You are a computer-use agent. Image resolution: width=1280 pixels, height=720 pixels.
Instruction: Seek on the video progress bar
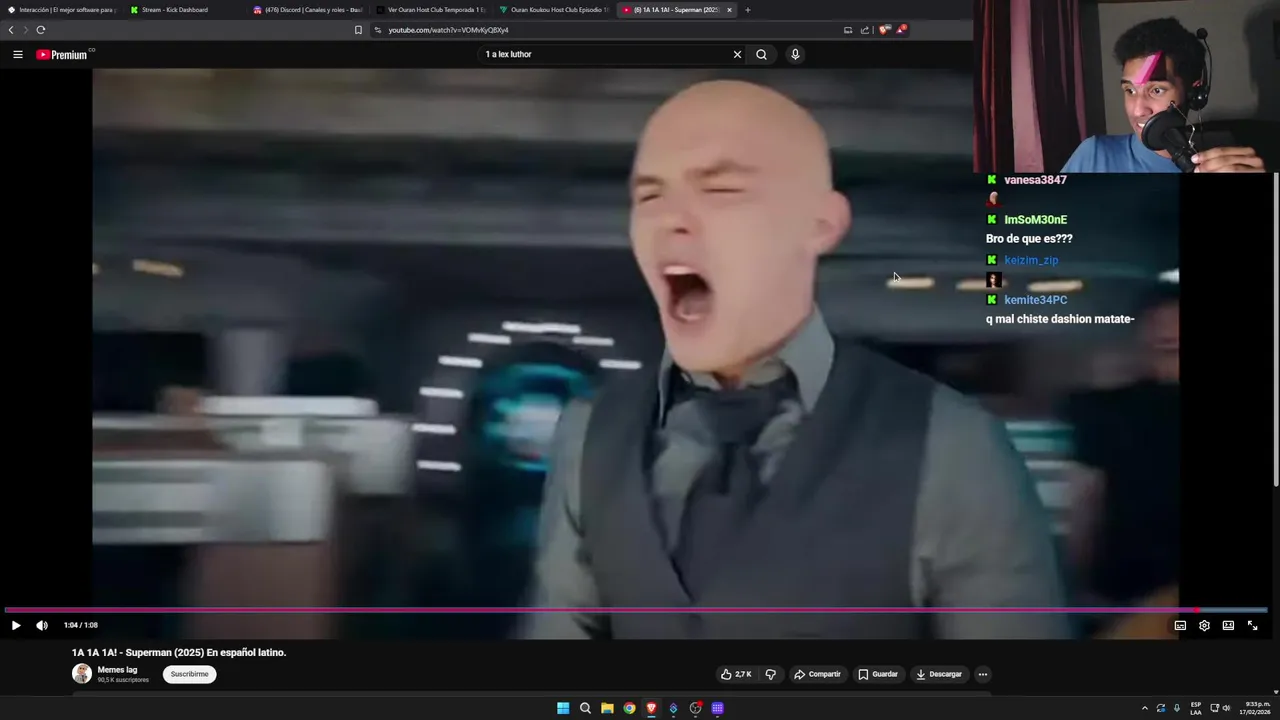[x=636, y=609]
